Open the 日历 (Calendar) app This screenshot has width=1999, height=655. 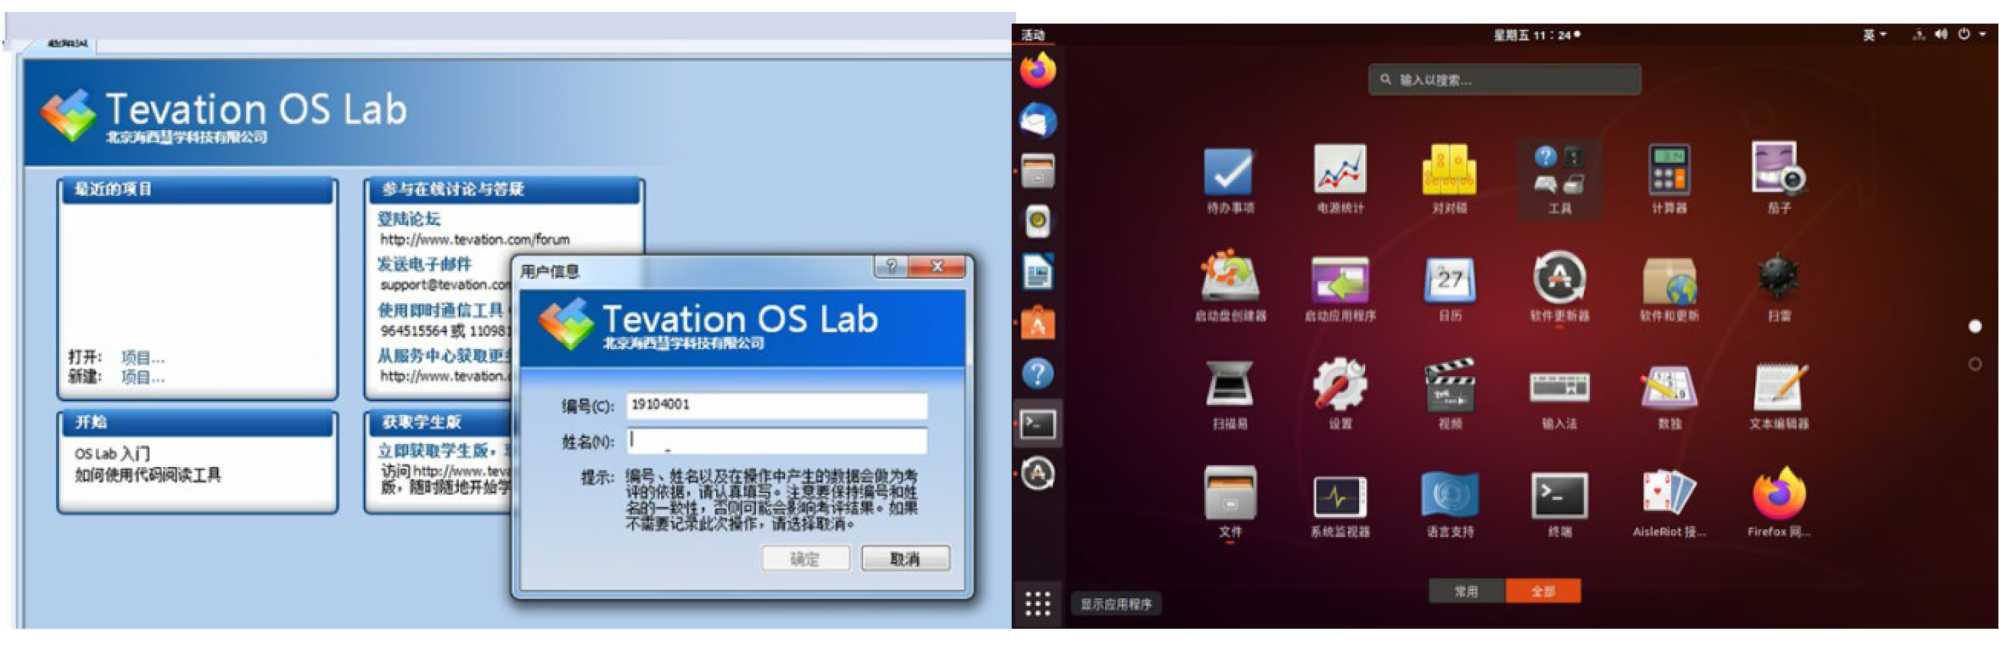[x=1449, y=279]
